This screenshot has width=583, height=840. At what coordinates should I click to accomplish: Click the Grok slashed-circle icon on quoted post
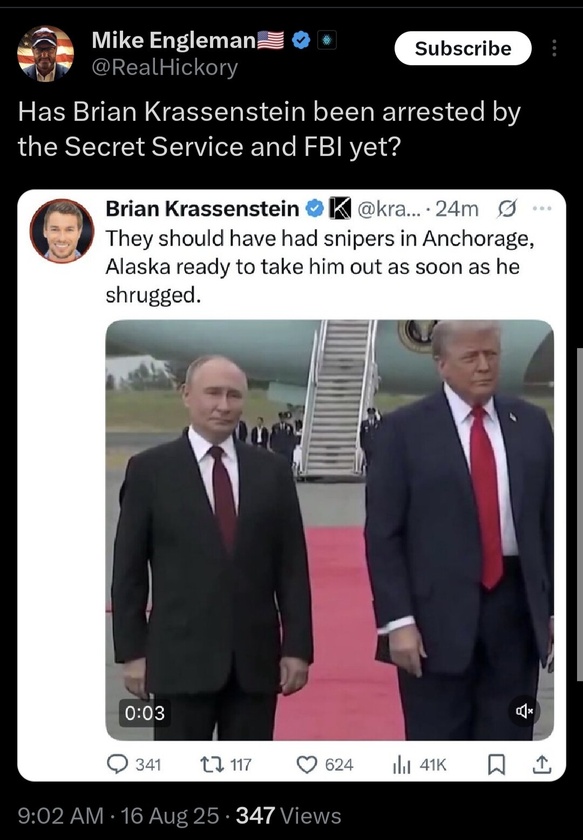pyautogui.click(x=504, y=209)
